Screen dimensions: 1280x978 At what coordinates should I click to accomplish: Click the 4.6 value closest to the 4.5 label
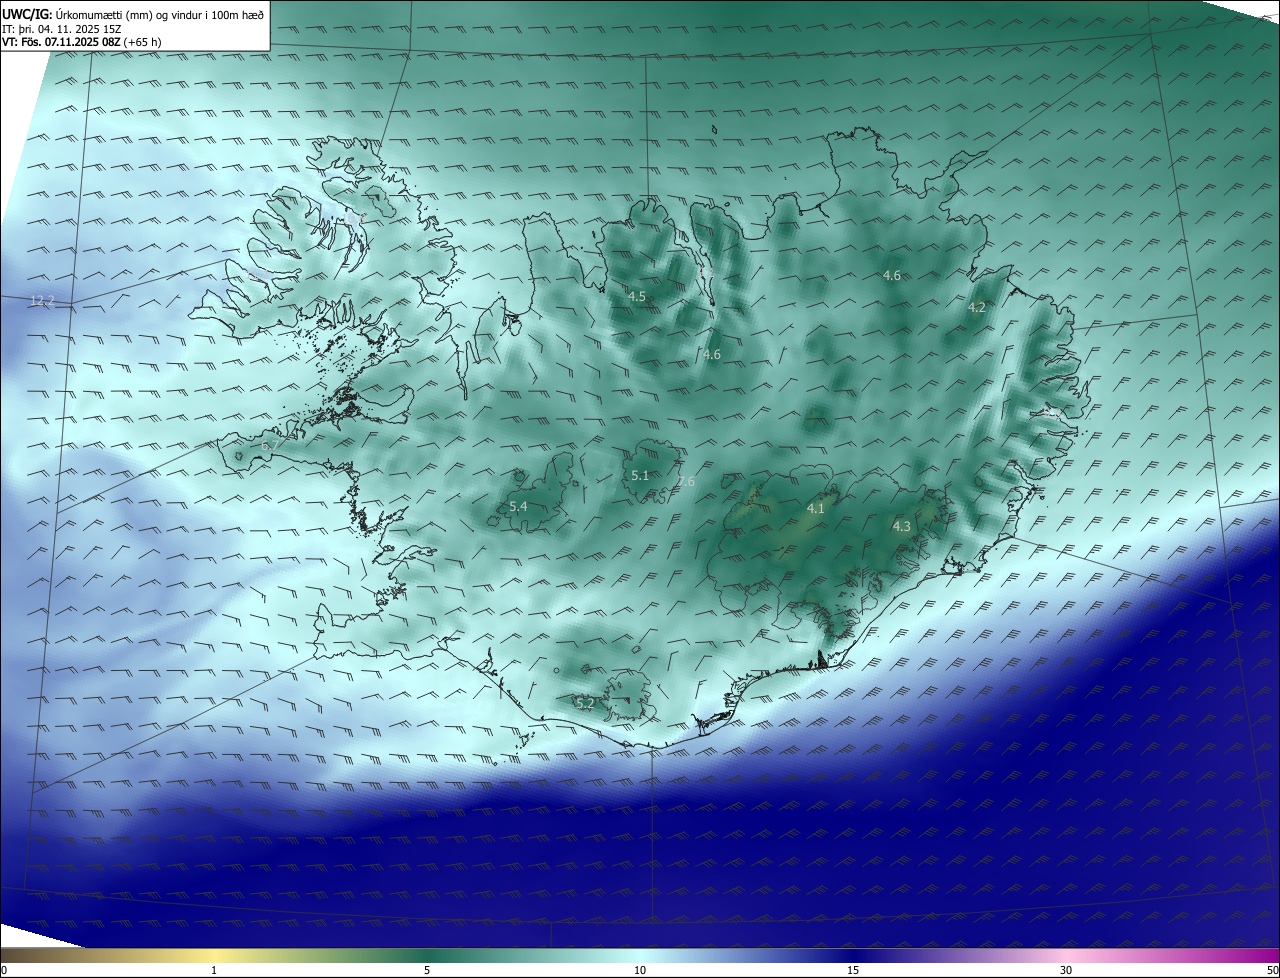pos(712,355)
